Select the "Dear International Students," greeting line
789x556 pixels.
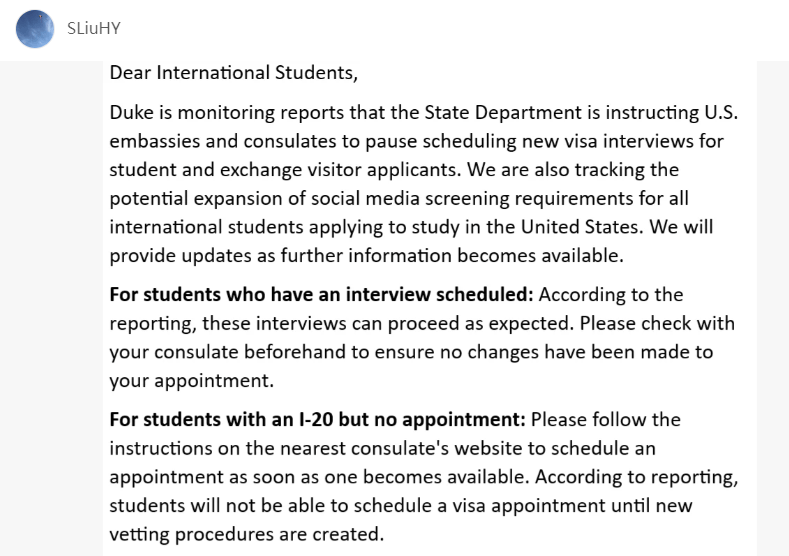(233, 73)
